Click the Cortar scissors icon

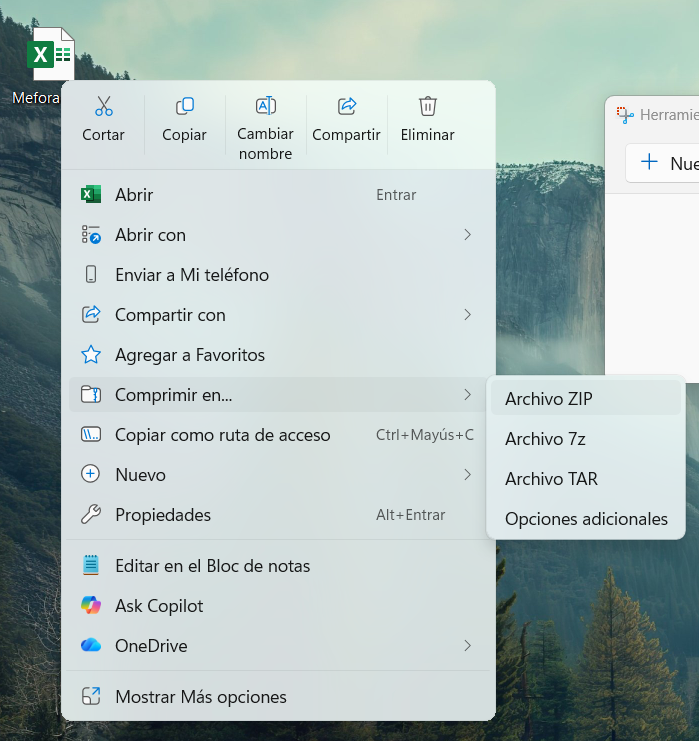tap(103, 107)
